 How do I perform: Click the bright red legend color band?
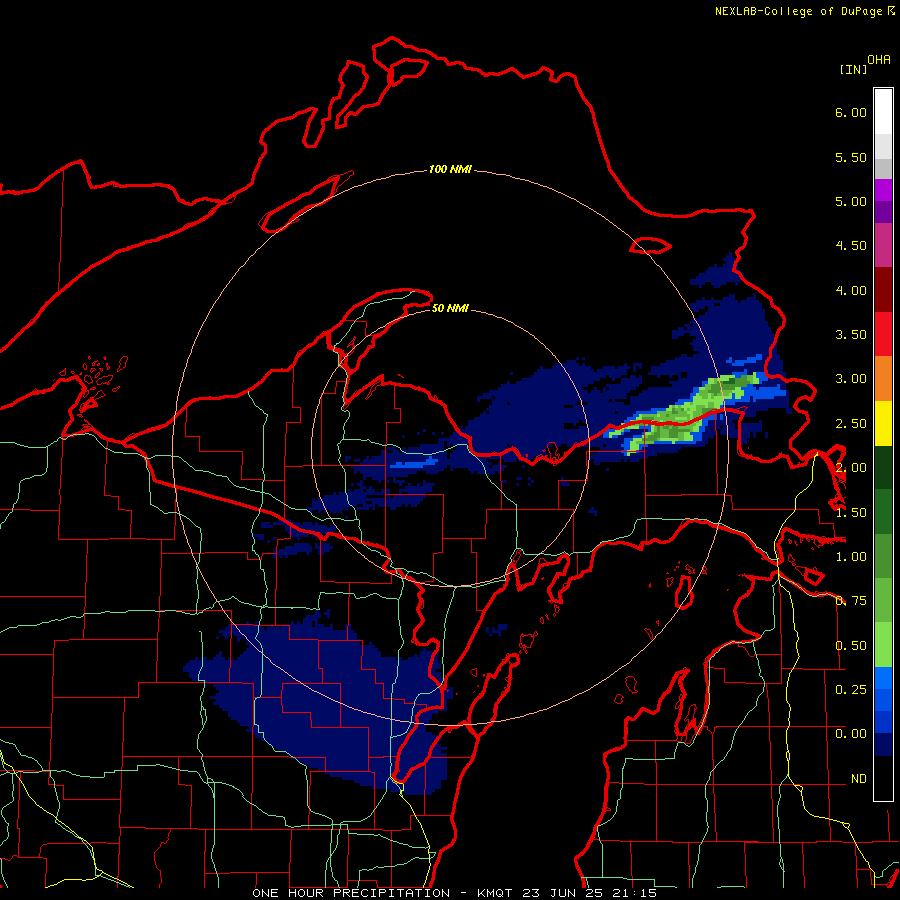click(883, 334)
